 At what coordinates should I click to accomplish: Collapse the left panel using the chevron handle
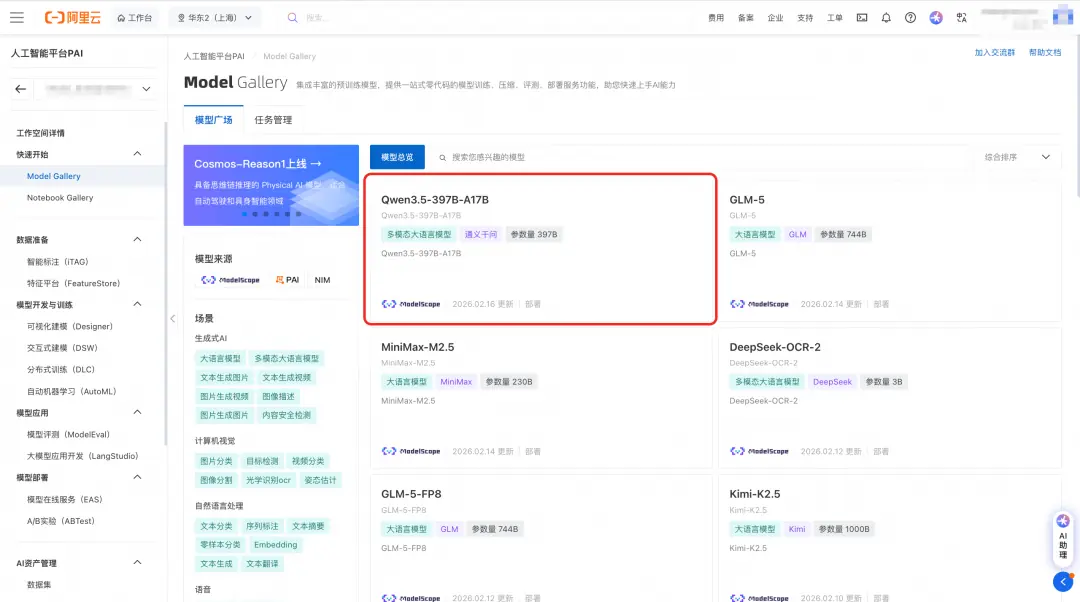171,319
